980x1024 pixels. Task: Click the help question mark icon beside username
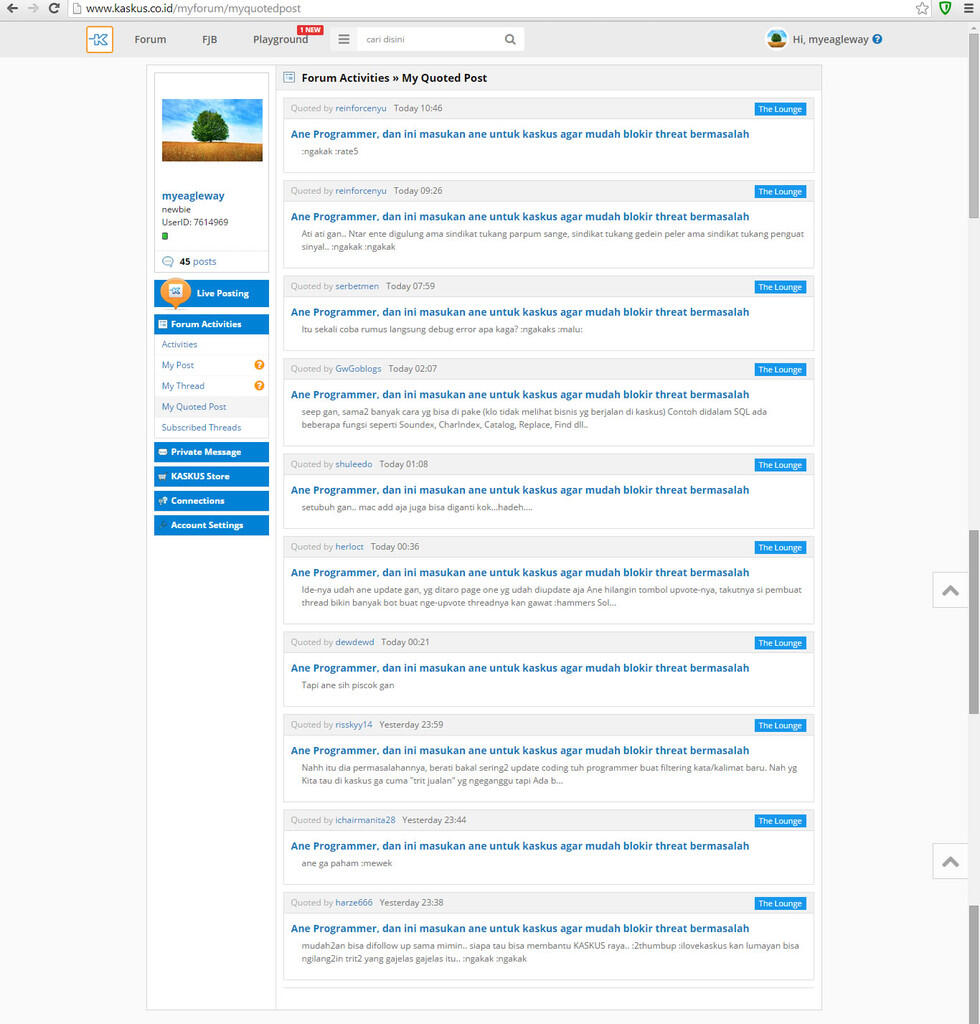(877, 39)
